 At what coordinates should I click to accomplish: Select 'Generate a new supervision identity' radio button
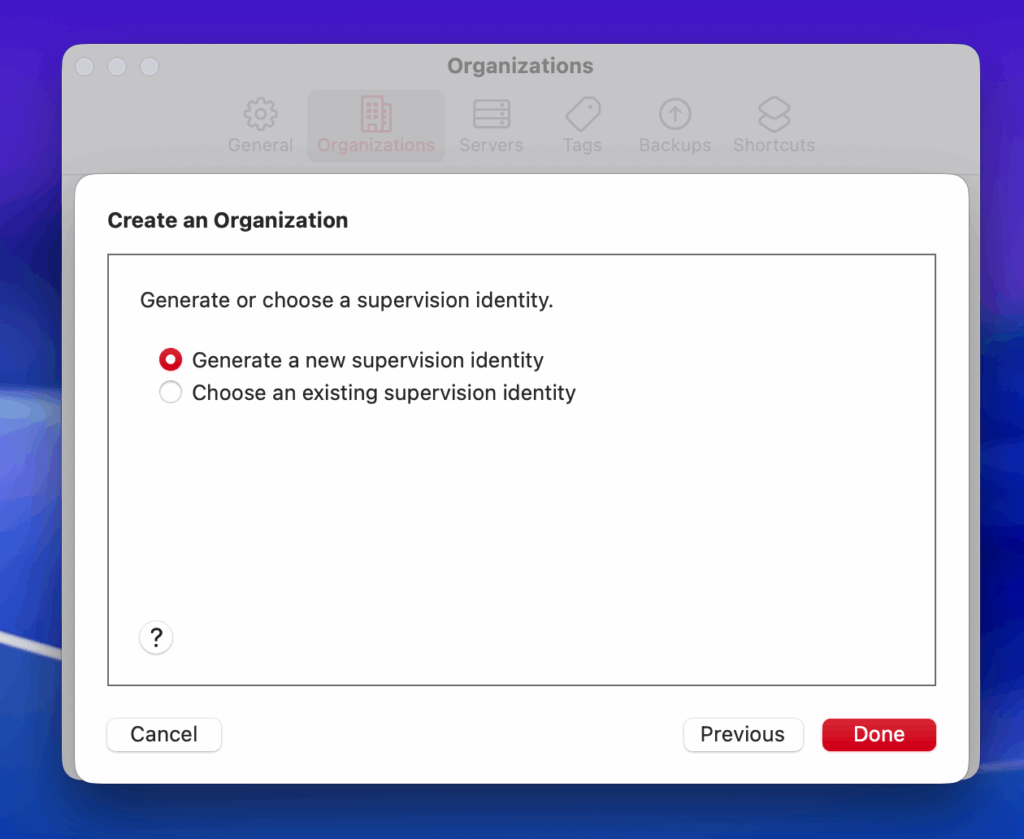coord(171,360)
